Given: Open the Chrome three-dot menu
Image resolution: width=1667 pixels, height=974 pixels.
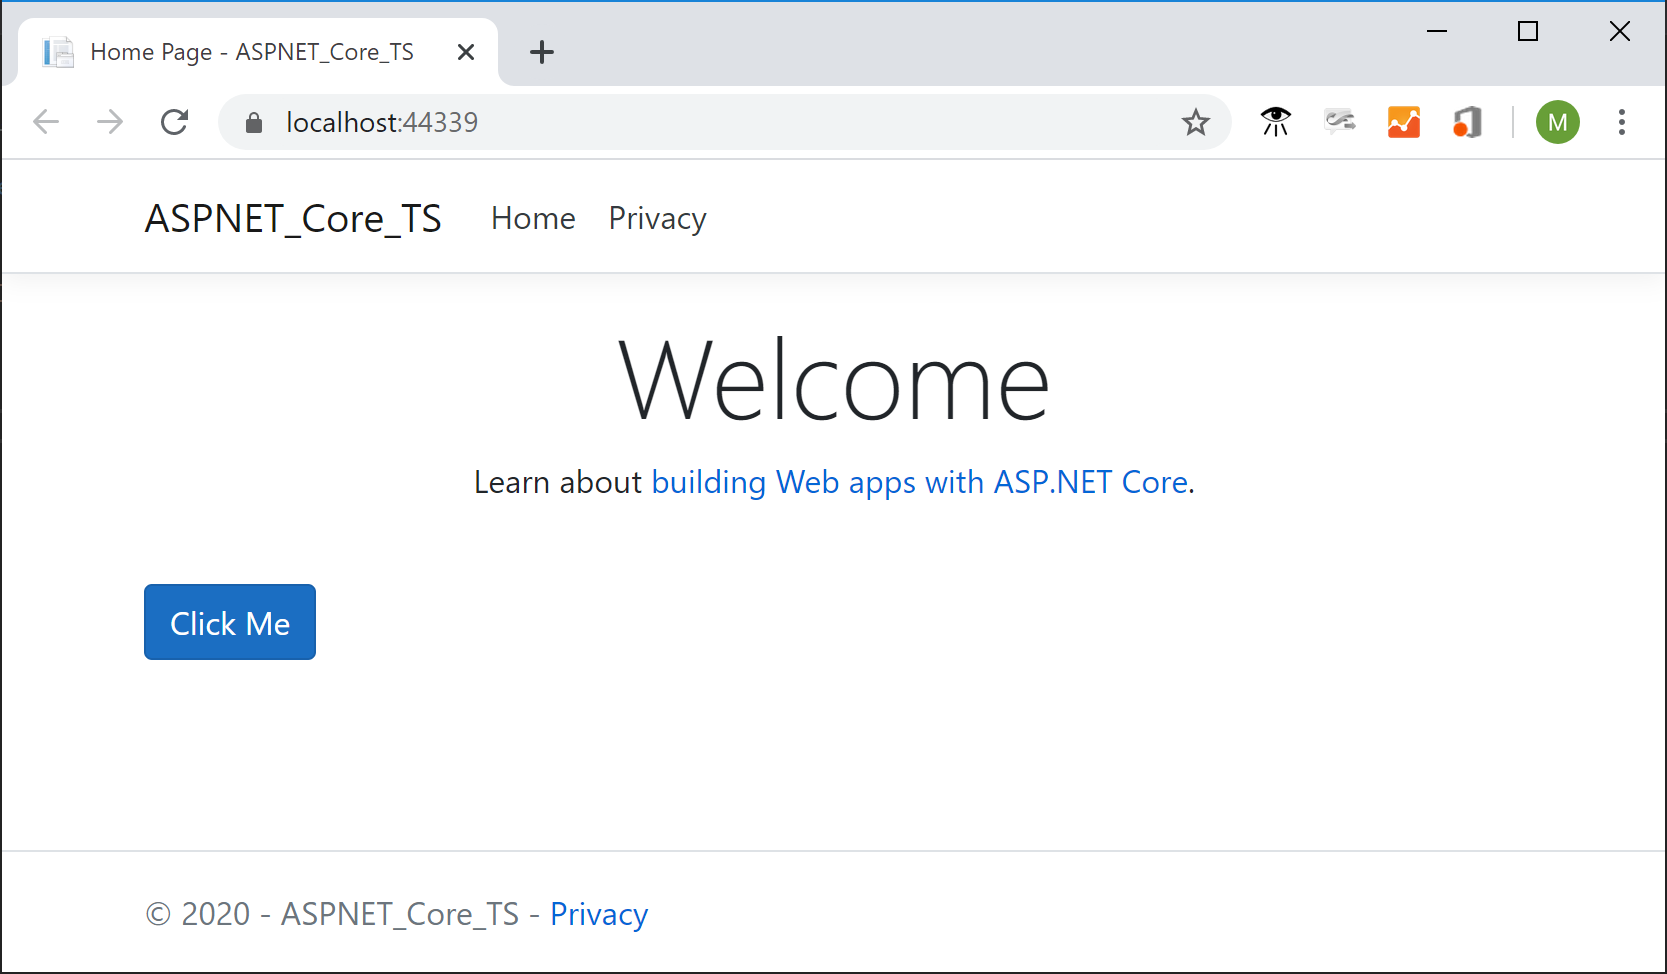Looking at the screenshot, I should pyautogui.click(x=1622, y=121).
